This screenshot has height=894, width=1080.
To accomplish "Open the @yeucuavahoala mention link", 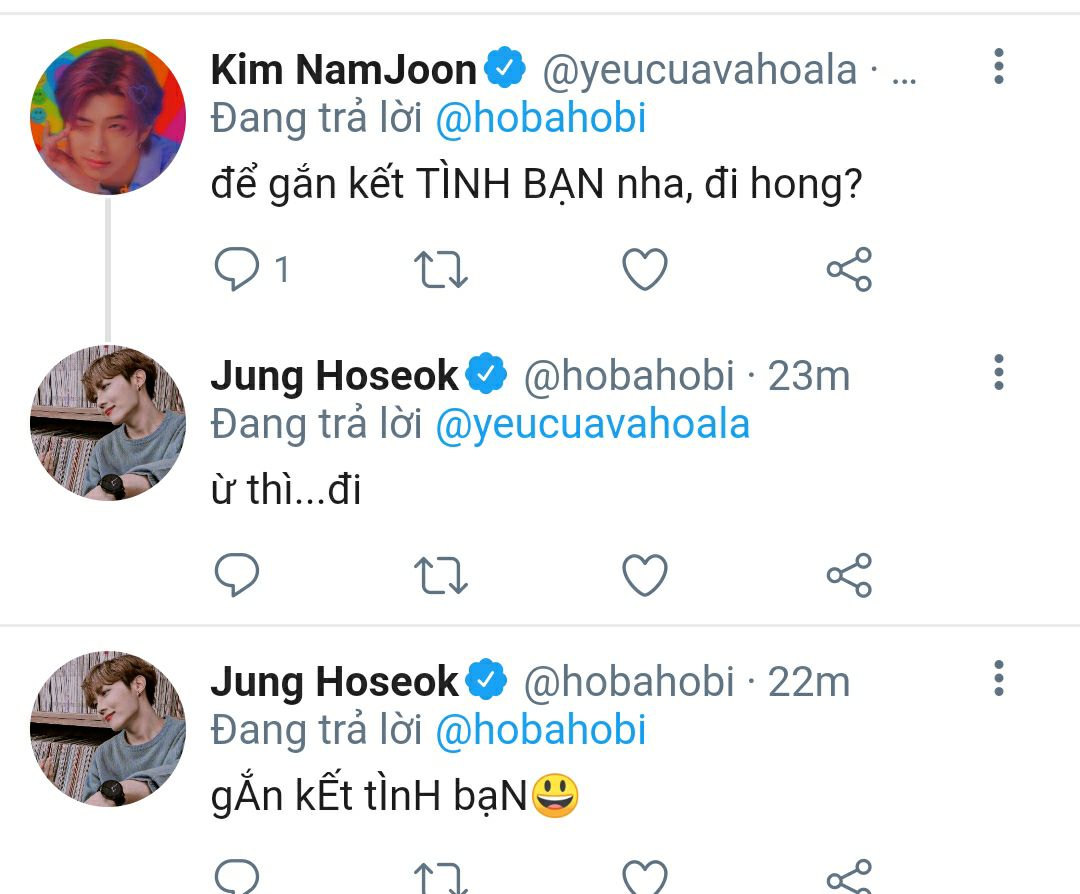I will pos(592,424).
